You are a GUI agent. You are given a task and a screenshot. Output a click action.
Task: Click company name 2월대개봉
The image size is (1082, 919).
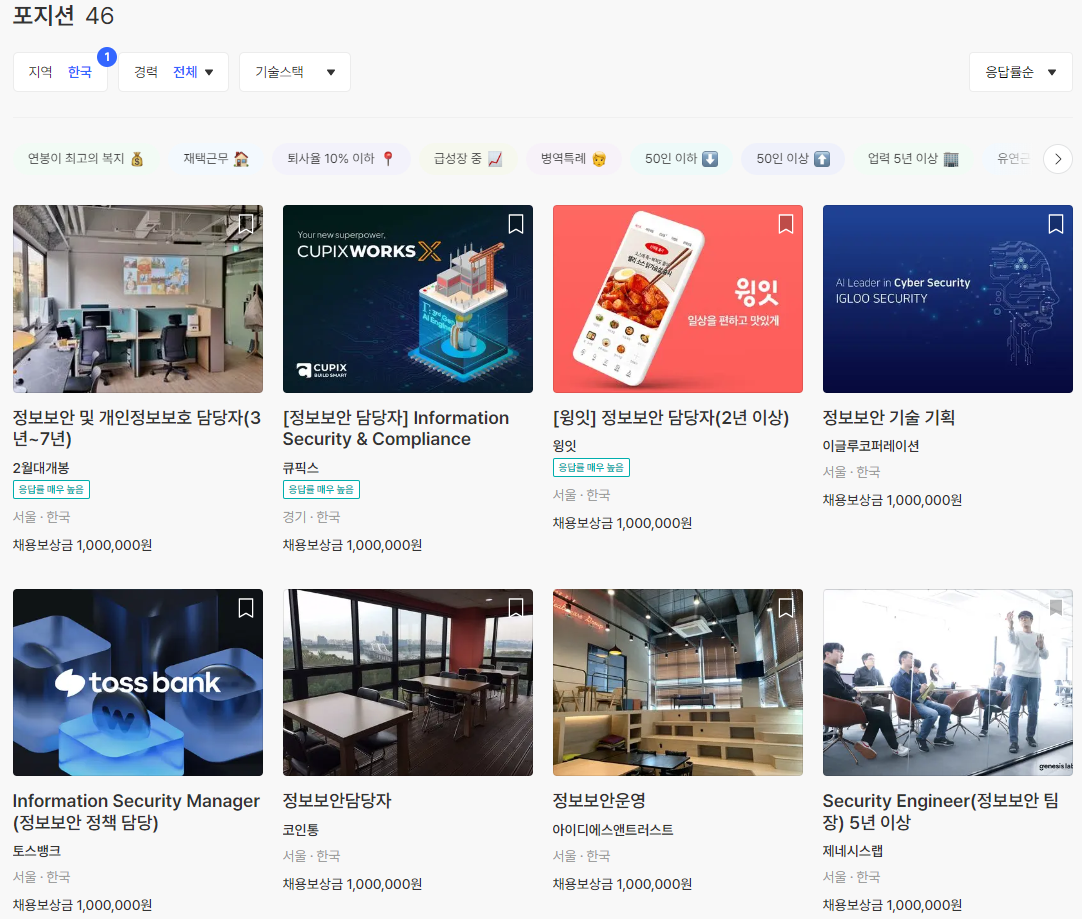tap(41, 468)
